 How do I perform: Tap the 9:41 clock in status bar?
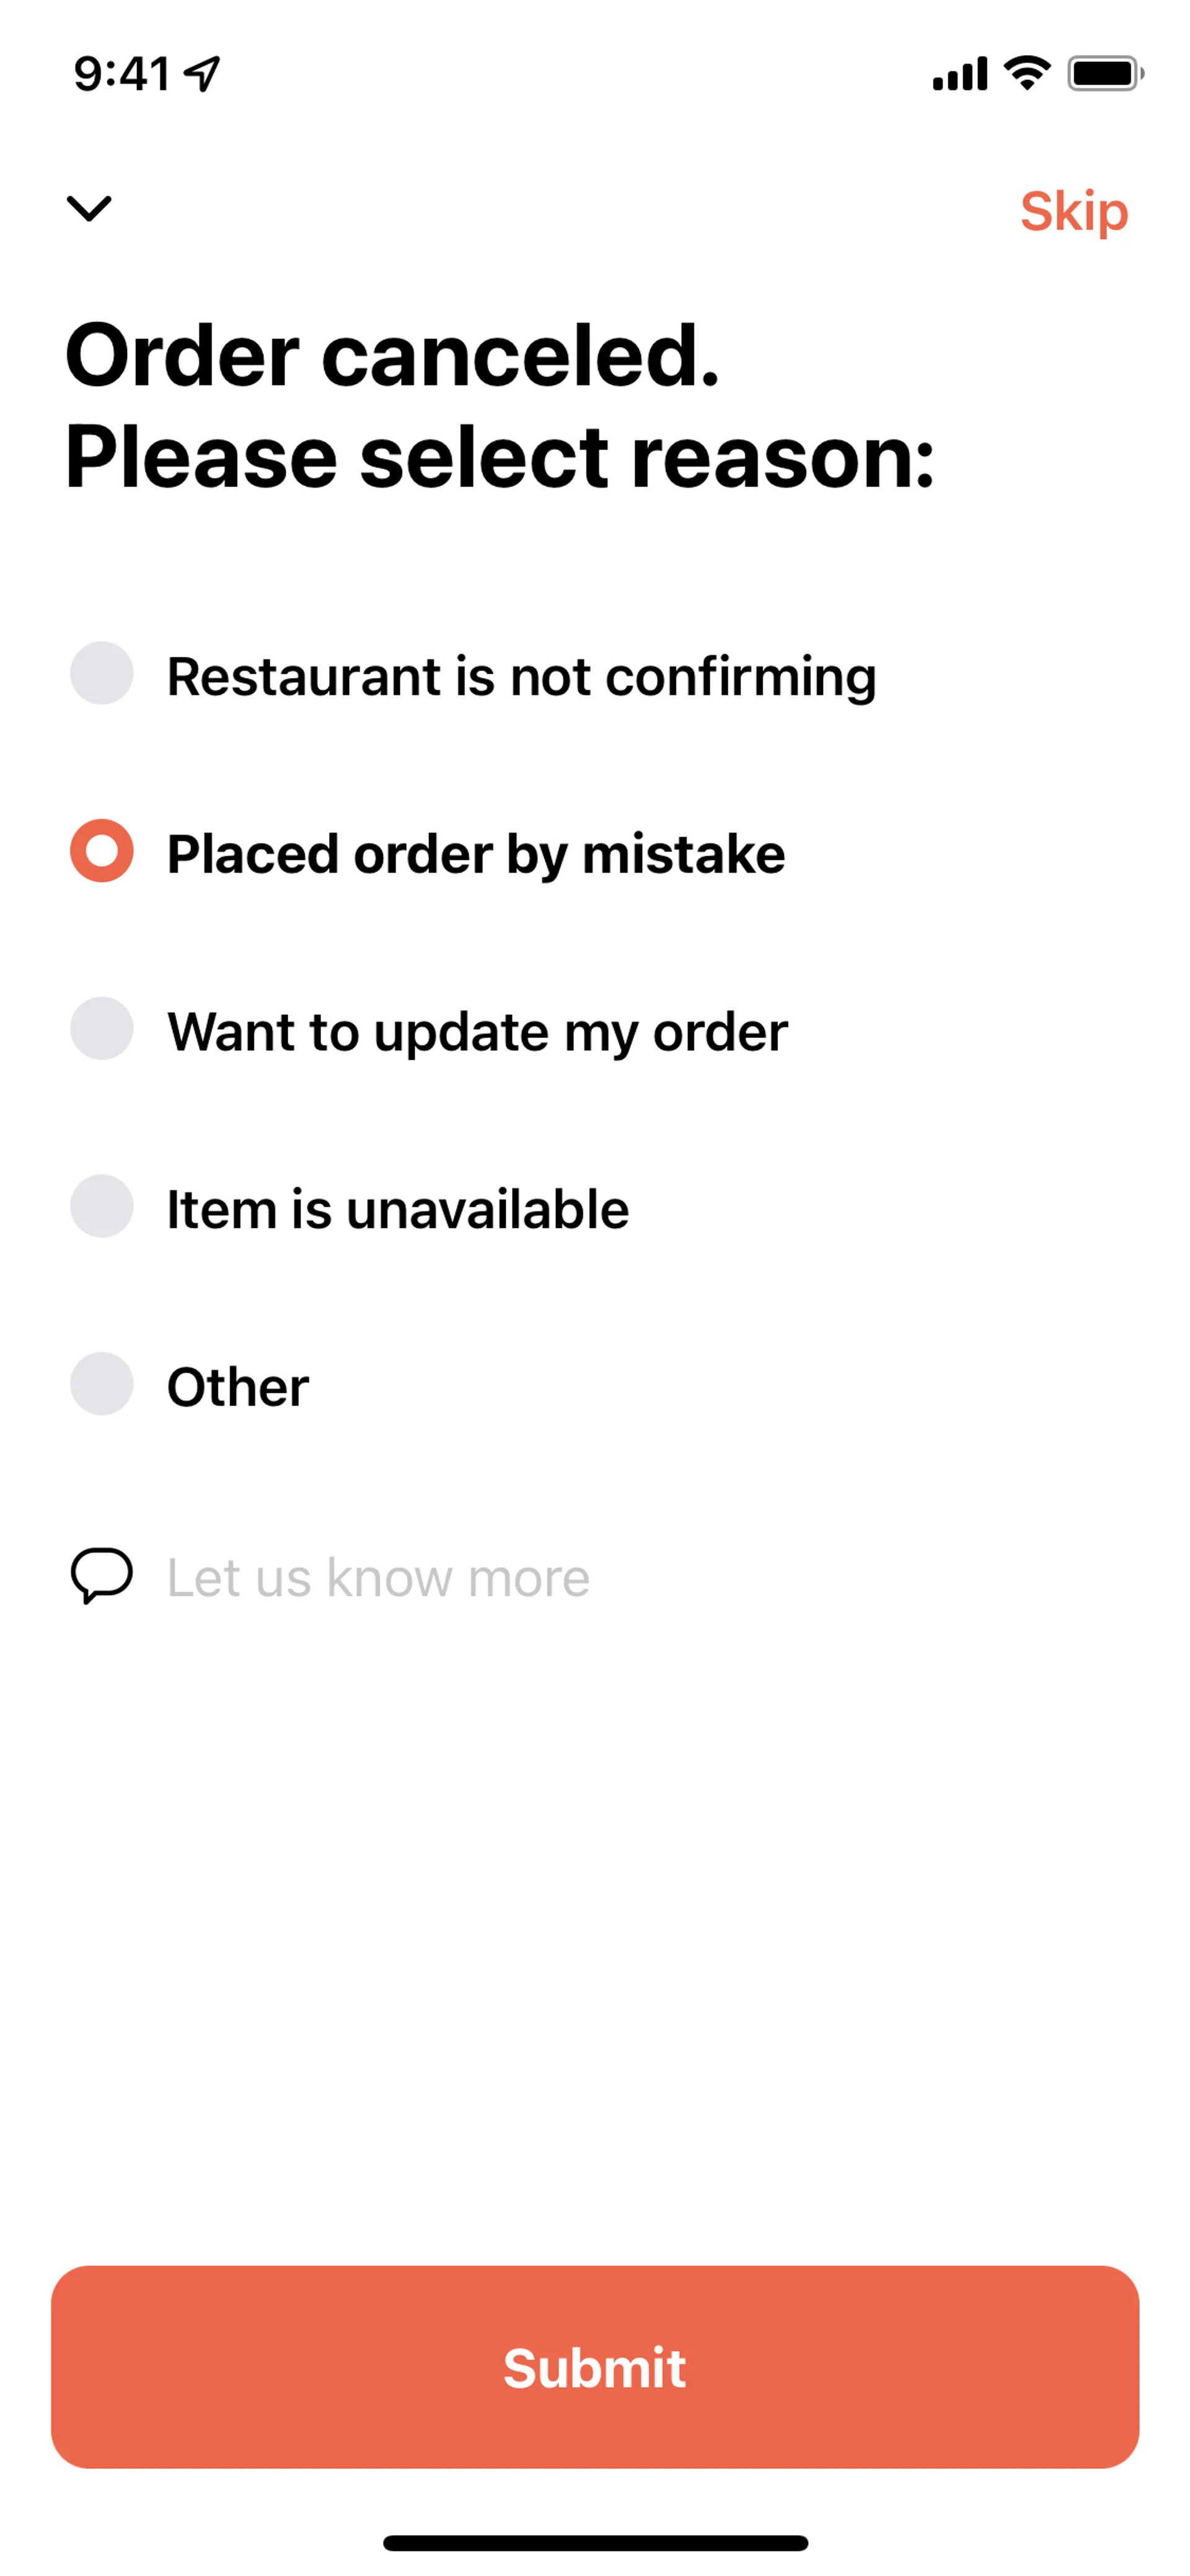(122, 74)
